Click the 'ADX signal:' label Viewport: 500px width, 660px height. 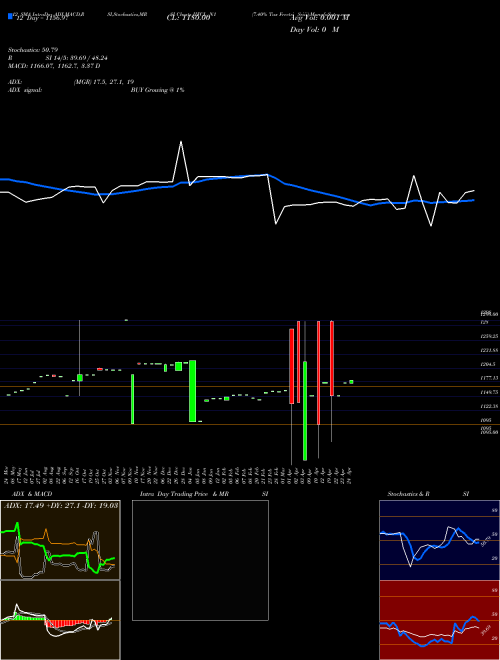tap(25, 90)
